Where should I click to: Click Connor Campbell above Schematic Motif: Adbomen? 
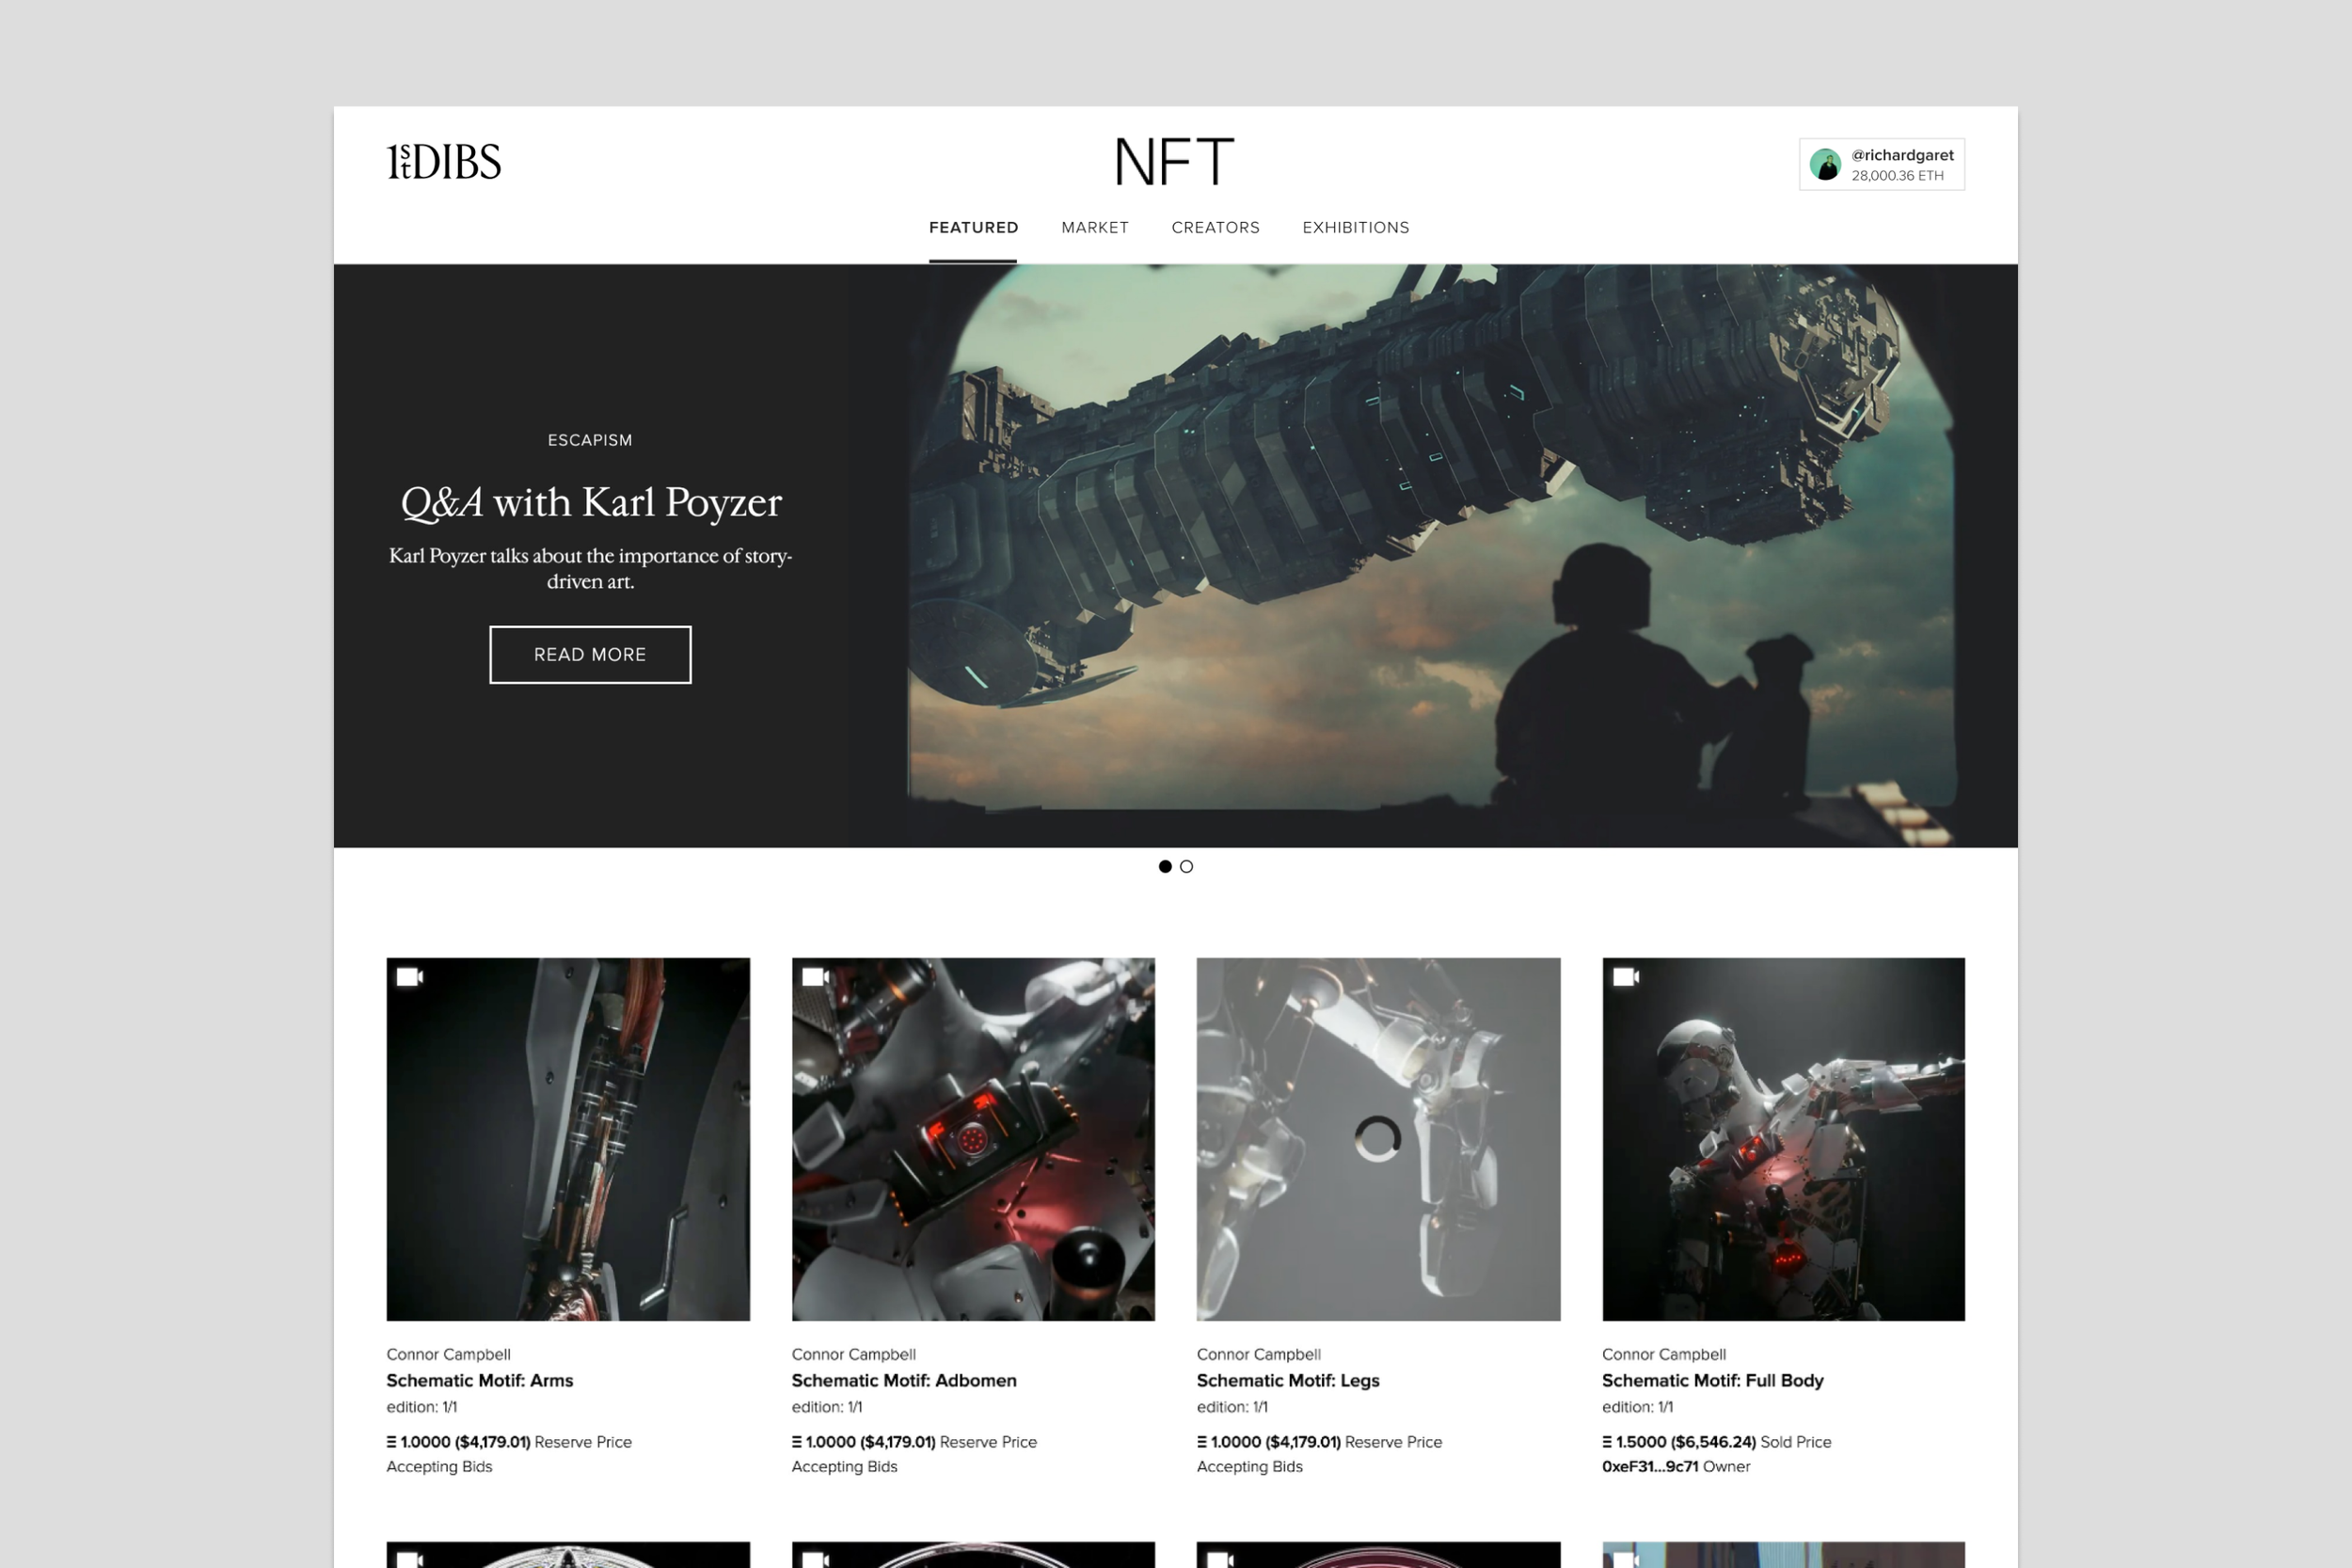[853, 1354]
